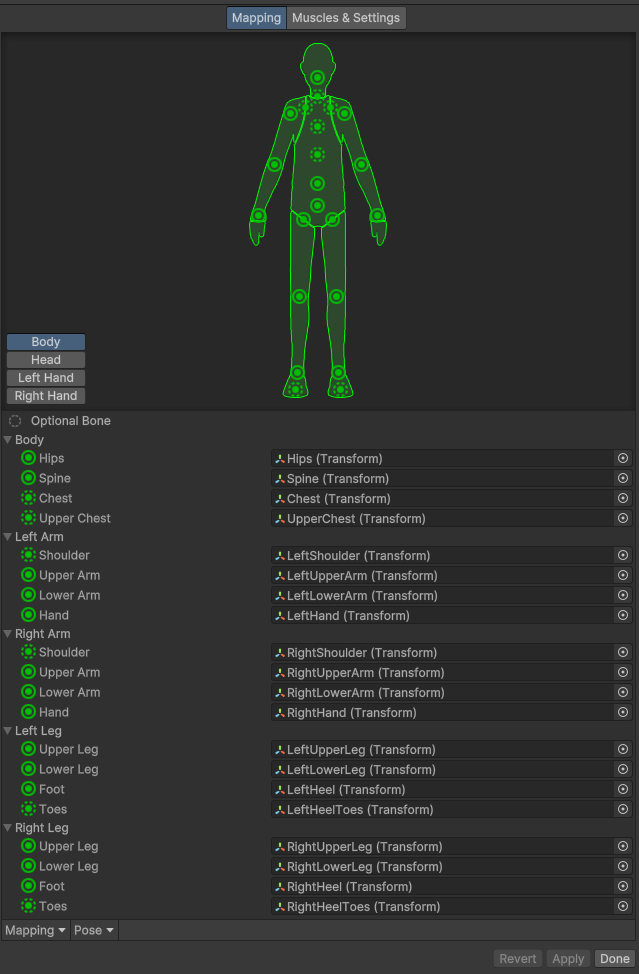Switch avatar view to Head

[46, 360]
